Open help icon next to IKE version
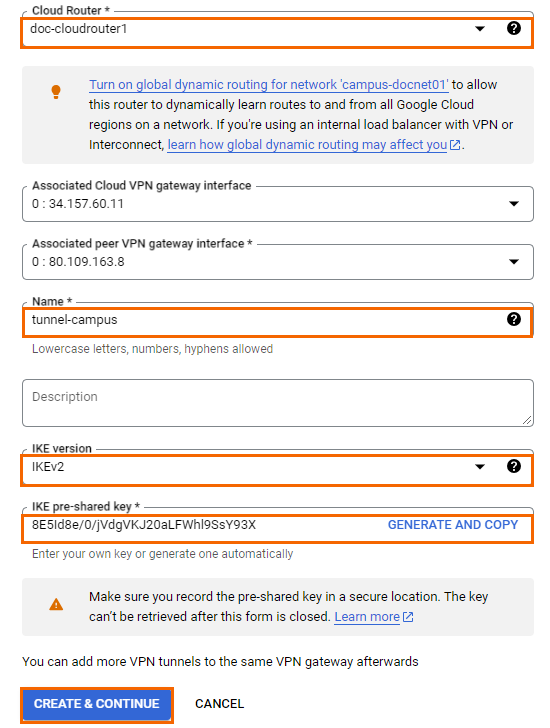 tap(513, 466)
